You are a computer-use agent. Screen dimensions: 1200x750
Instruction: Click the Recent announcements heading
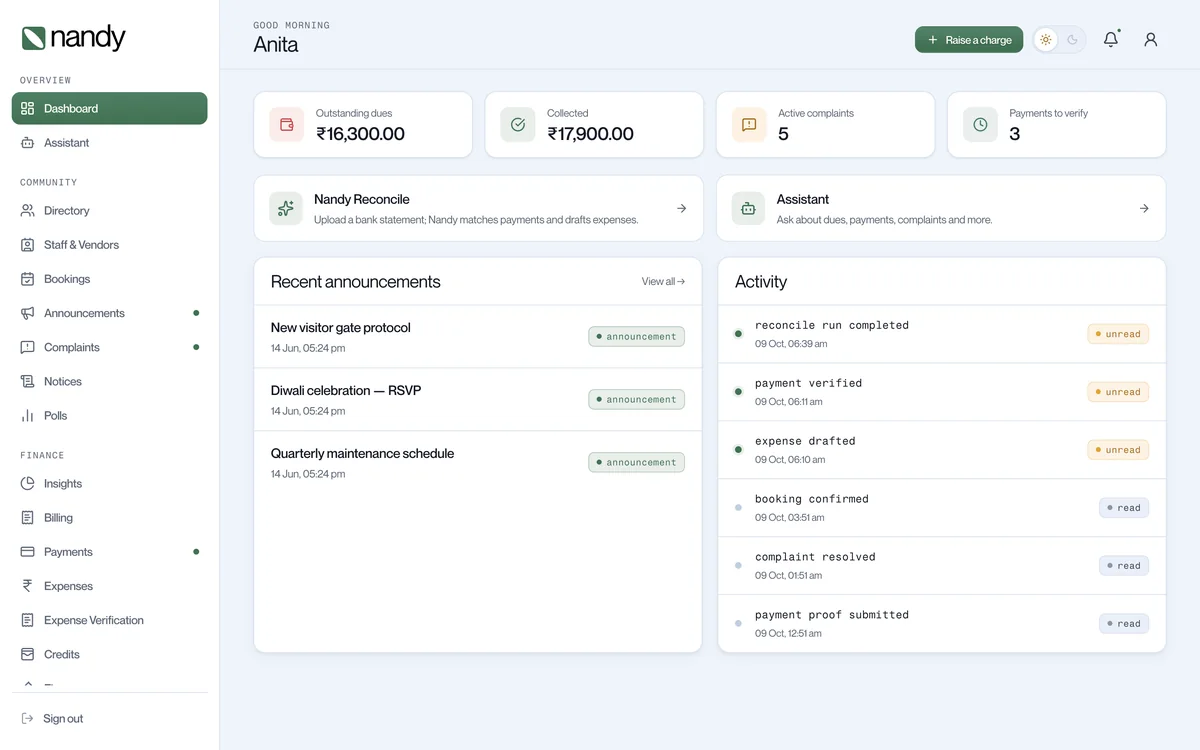(355, 282)
